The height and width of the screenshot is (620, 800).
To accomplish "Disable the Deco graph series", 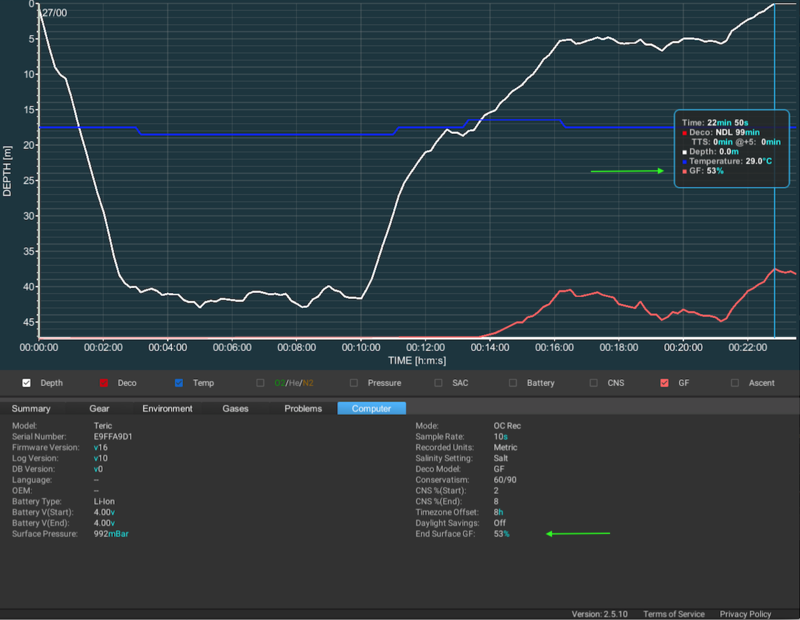I will coord(103,383).
